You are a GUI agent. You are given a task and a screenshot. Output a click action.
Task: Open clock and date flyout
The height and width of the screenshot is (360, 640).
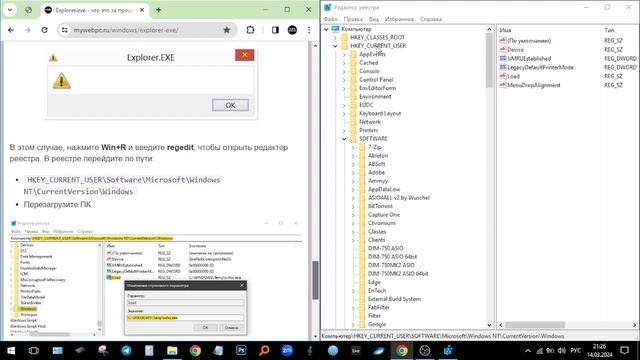pyautogui.click(x=600, y=351)
